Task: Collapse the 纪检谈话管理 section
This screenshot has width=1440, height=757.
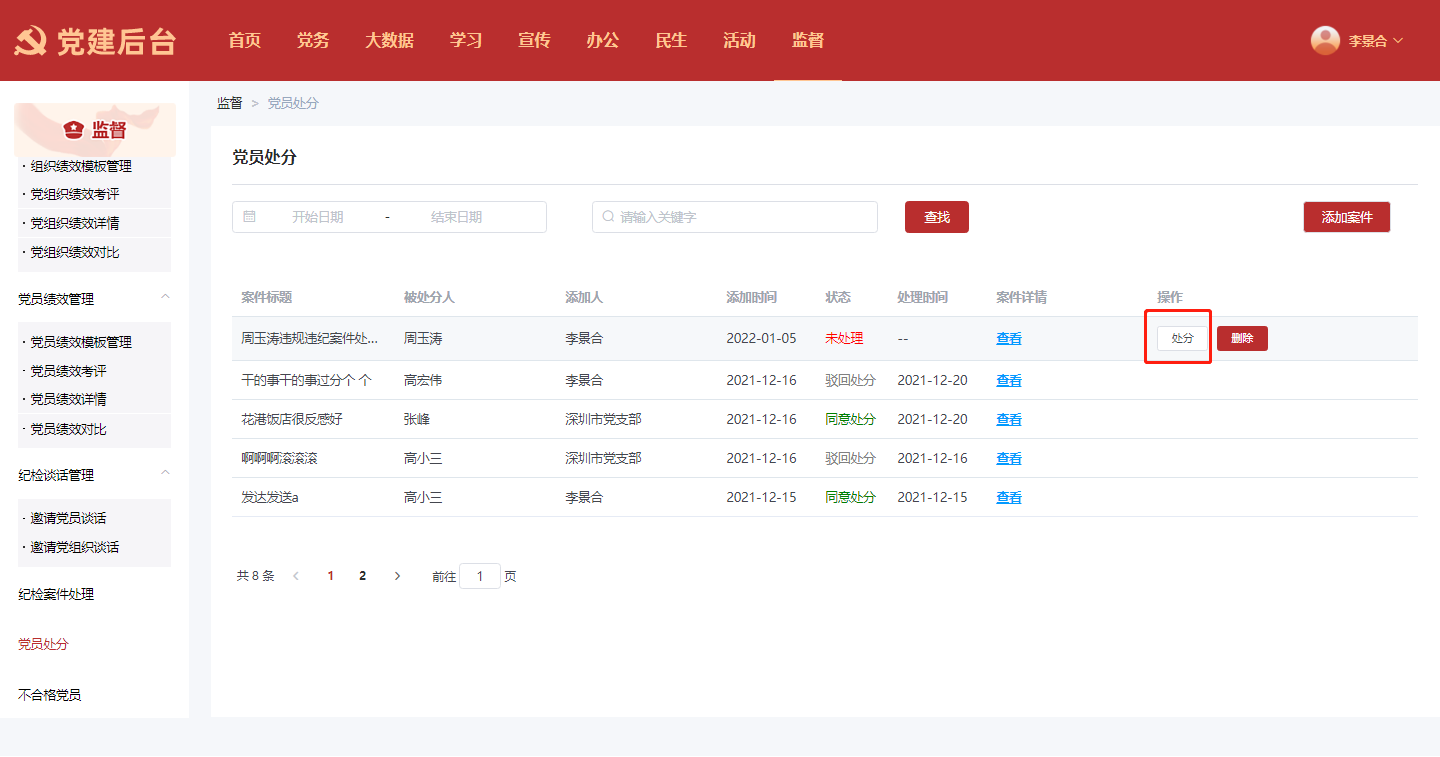Action: (x=165, y=474)
